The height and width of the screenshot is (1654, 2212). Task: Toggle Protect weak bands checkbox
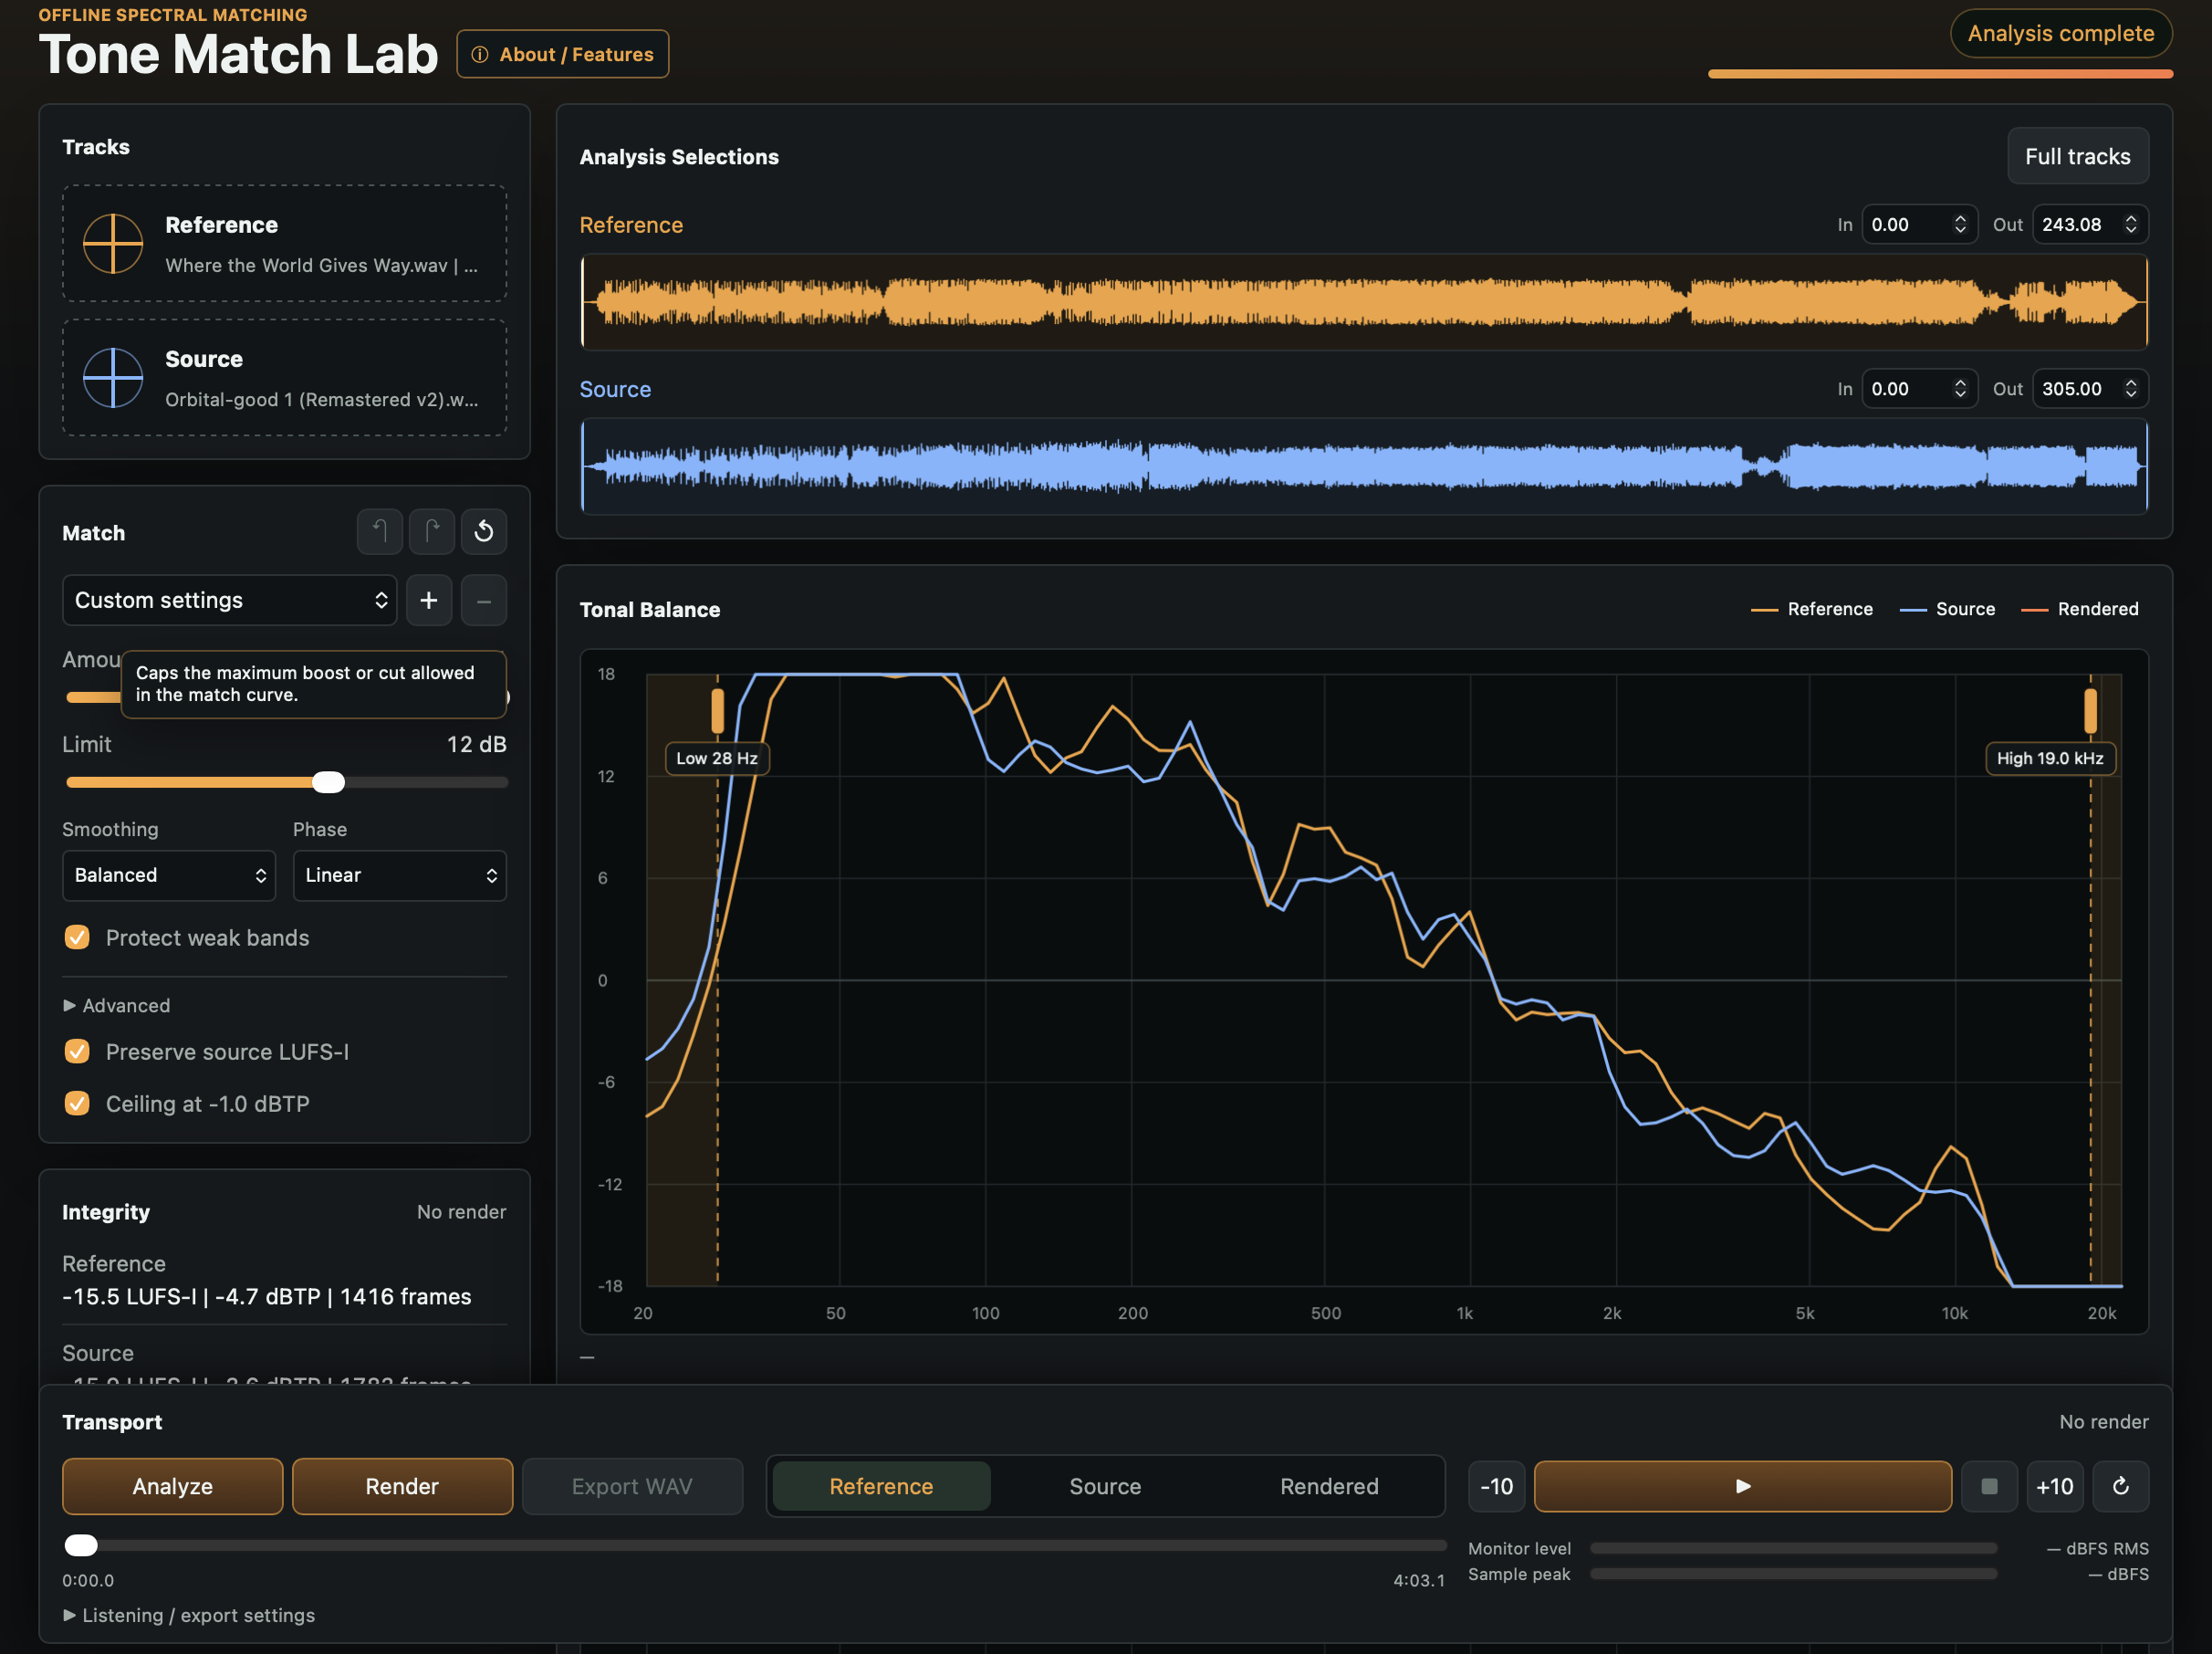click(77, 937)
